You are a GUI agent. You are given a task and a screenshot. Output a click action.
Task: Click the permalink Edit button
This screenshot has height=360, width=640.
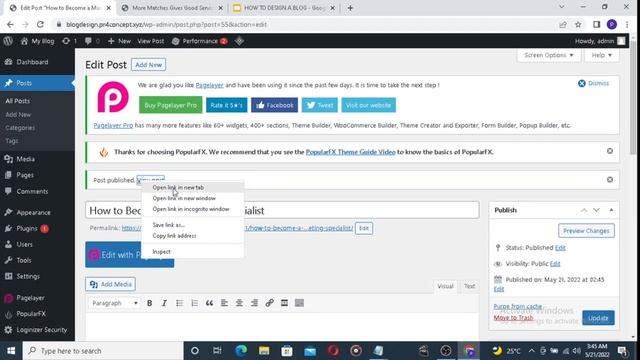[x=364, y=228]
